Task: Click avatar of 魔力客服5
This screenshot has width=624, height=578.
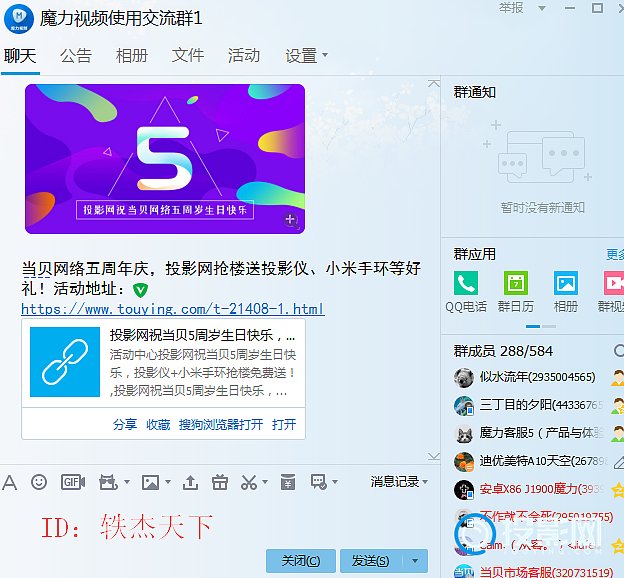Action: point(464,433)
